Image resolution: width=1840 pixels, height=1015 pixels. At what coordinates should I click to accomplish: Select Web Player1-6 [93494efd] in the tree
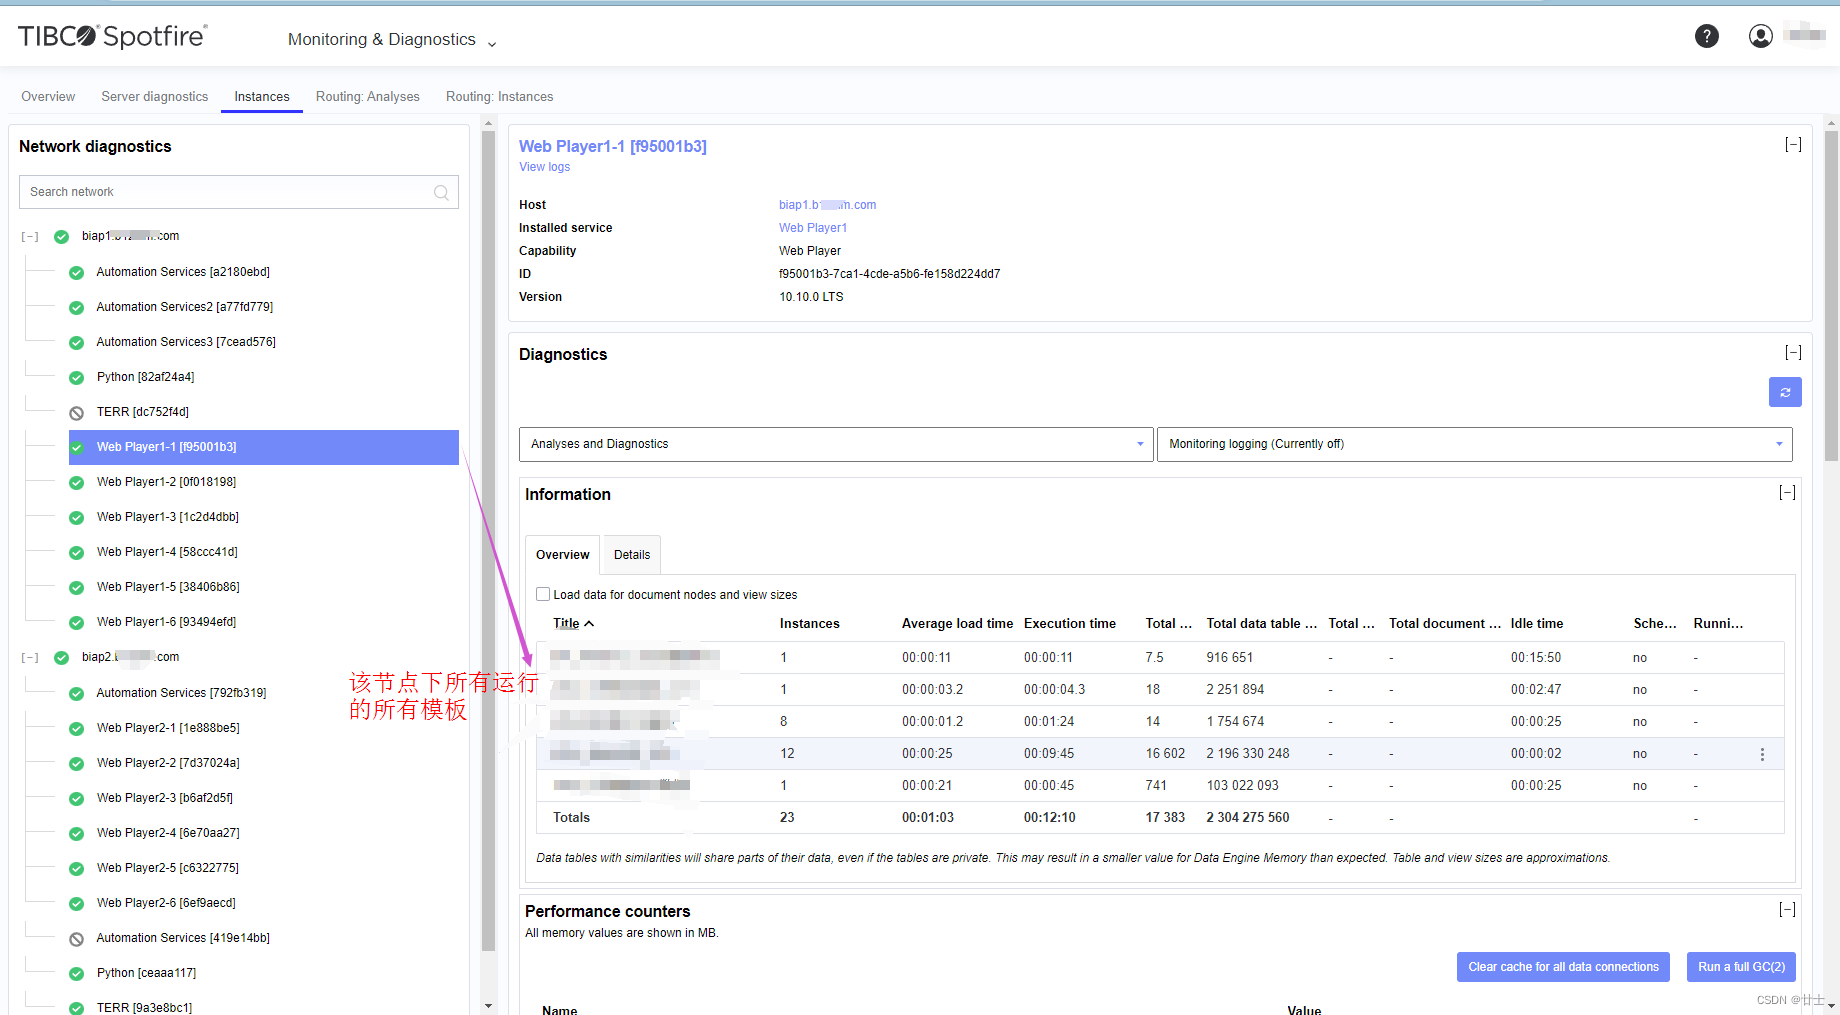[166, 622]
